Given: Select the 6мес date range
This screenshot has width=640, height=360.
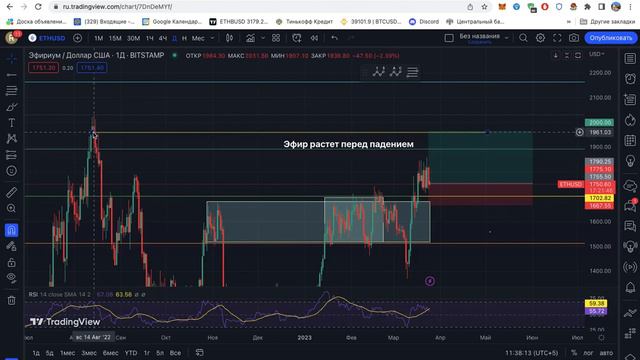Looking at the screenshot, I should pyautogui.click(x=110, y=353).
